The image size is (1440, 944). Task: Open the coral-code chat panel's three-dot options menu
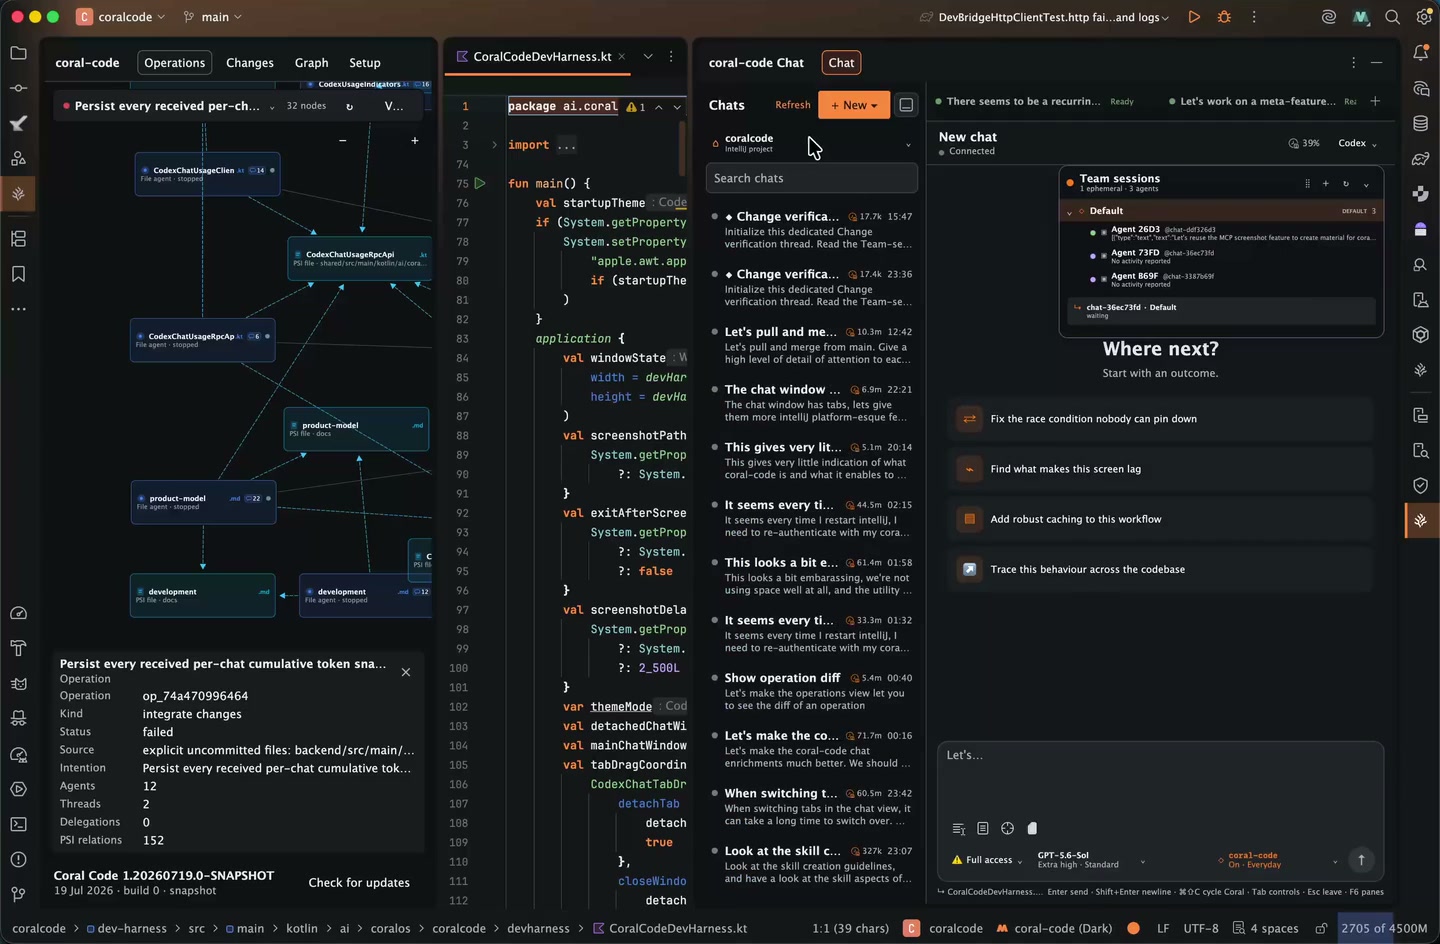point(1354,62)
